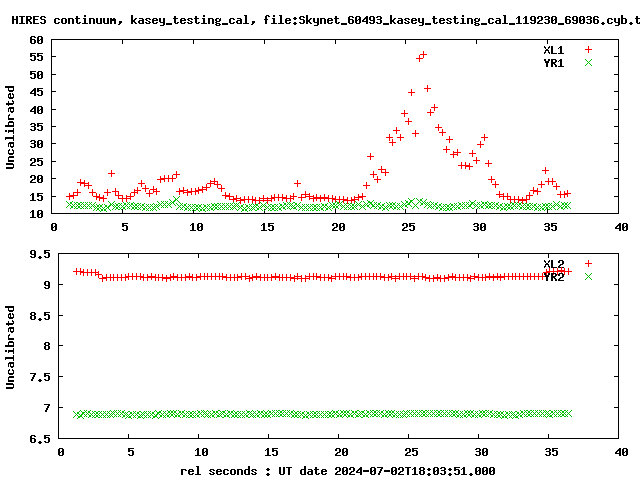Click the plot title HIRES continuum text
Image resolution: width=640 pixels, height=480 pixels.
click(x=67, y=20)
